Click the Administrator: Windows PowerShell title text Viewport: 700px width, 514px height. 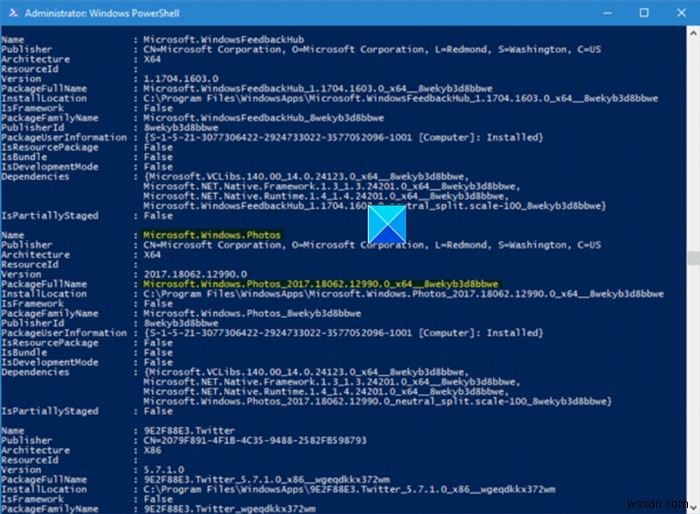[x=102, y=13]
